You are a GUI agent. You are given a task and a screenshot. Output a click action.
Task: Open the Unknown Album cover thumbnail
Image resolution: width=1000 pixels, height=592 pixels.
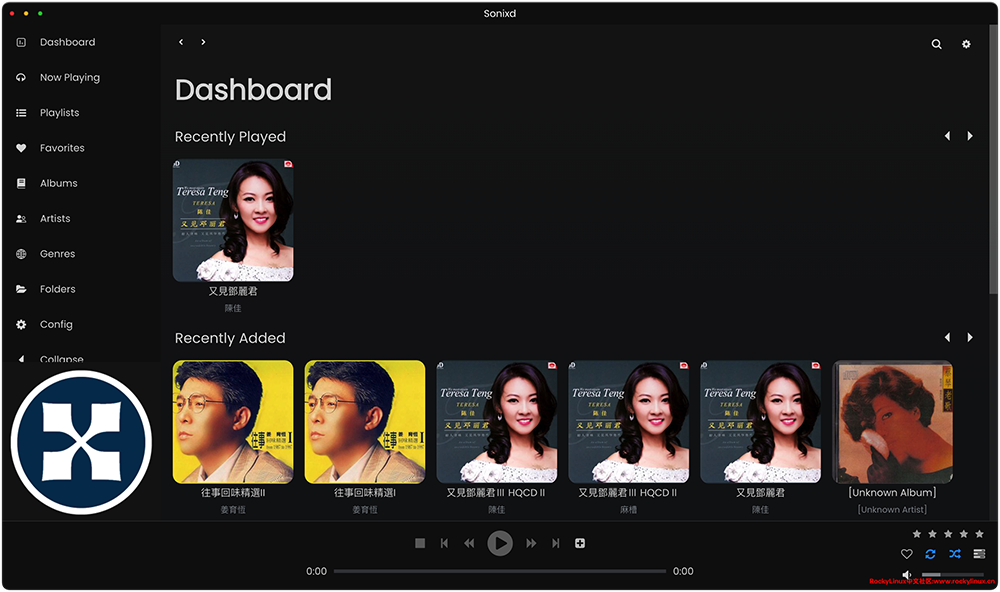[892, 421]
